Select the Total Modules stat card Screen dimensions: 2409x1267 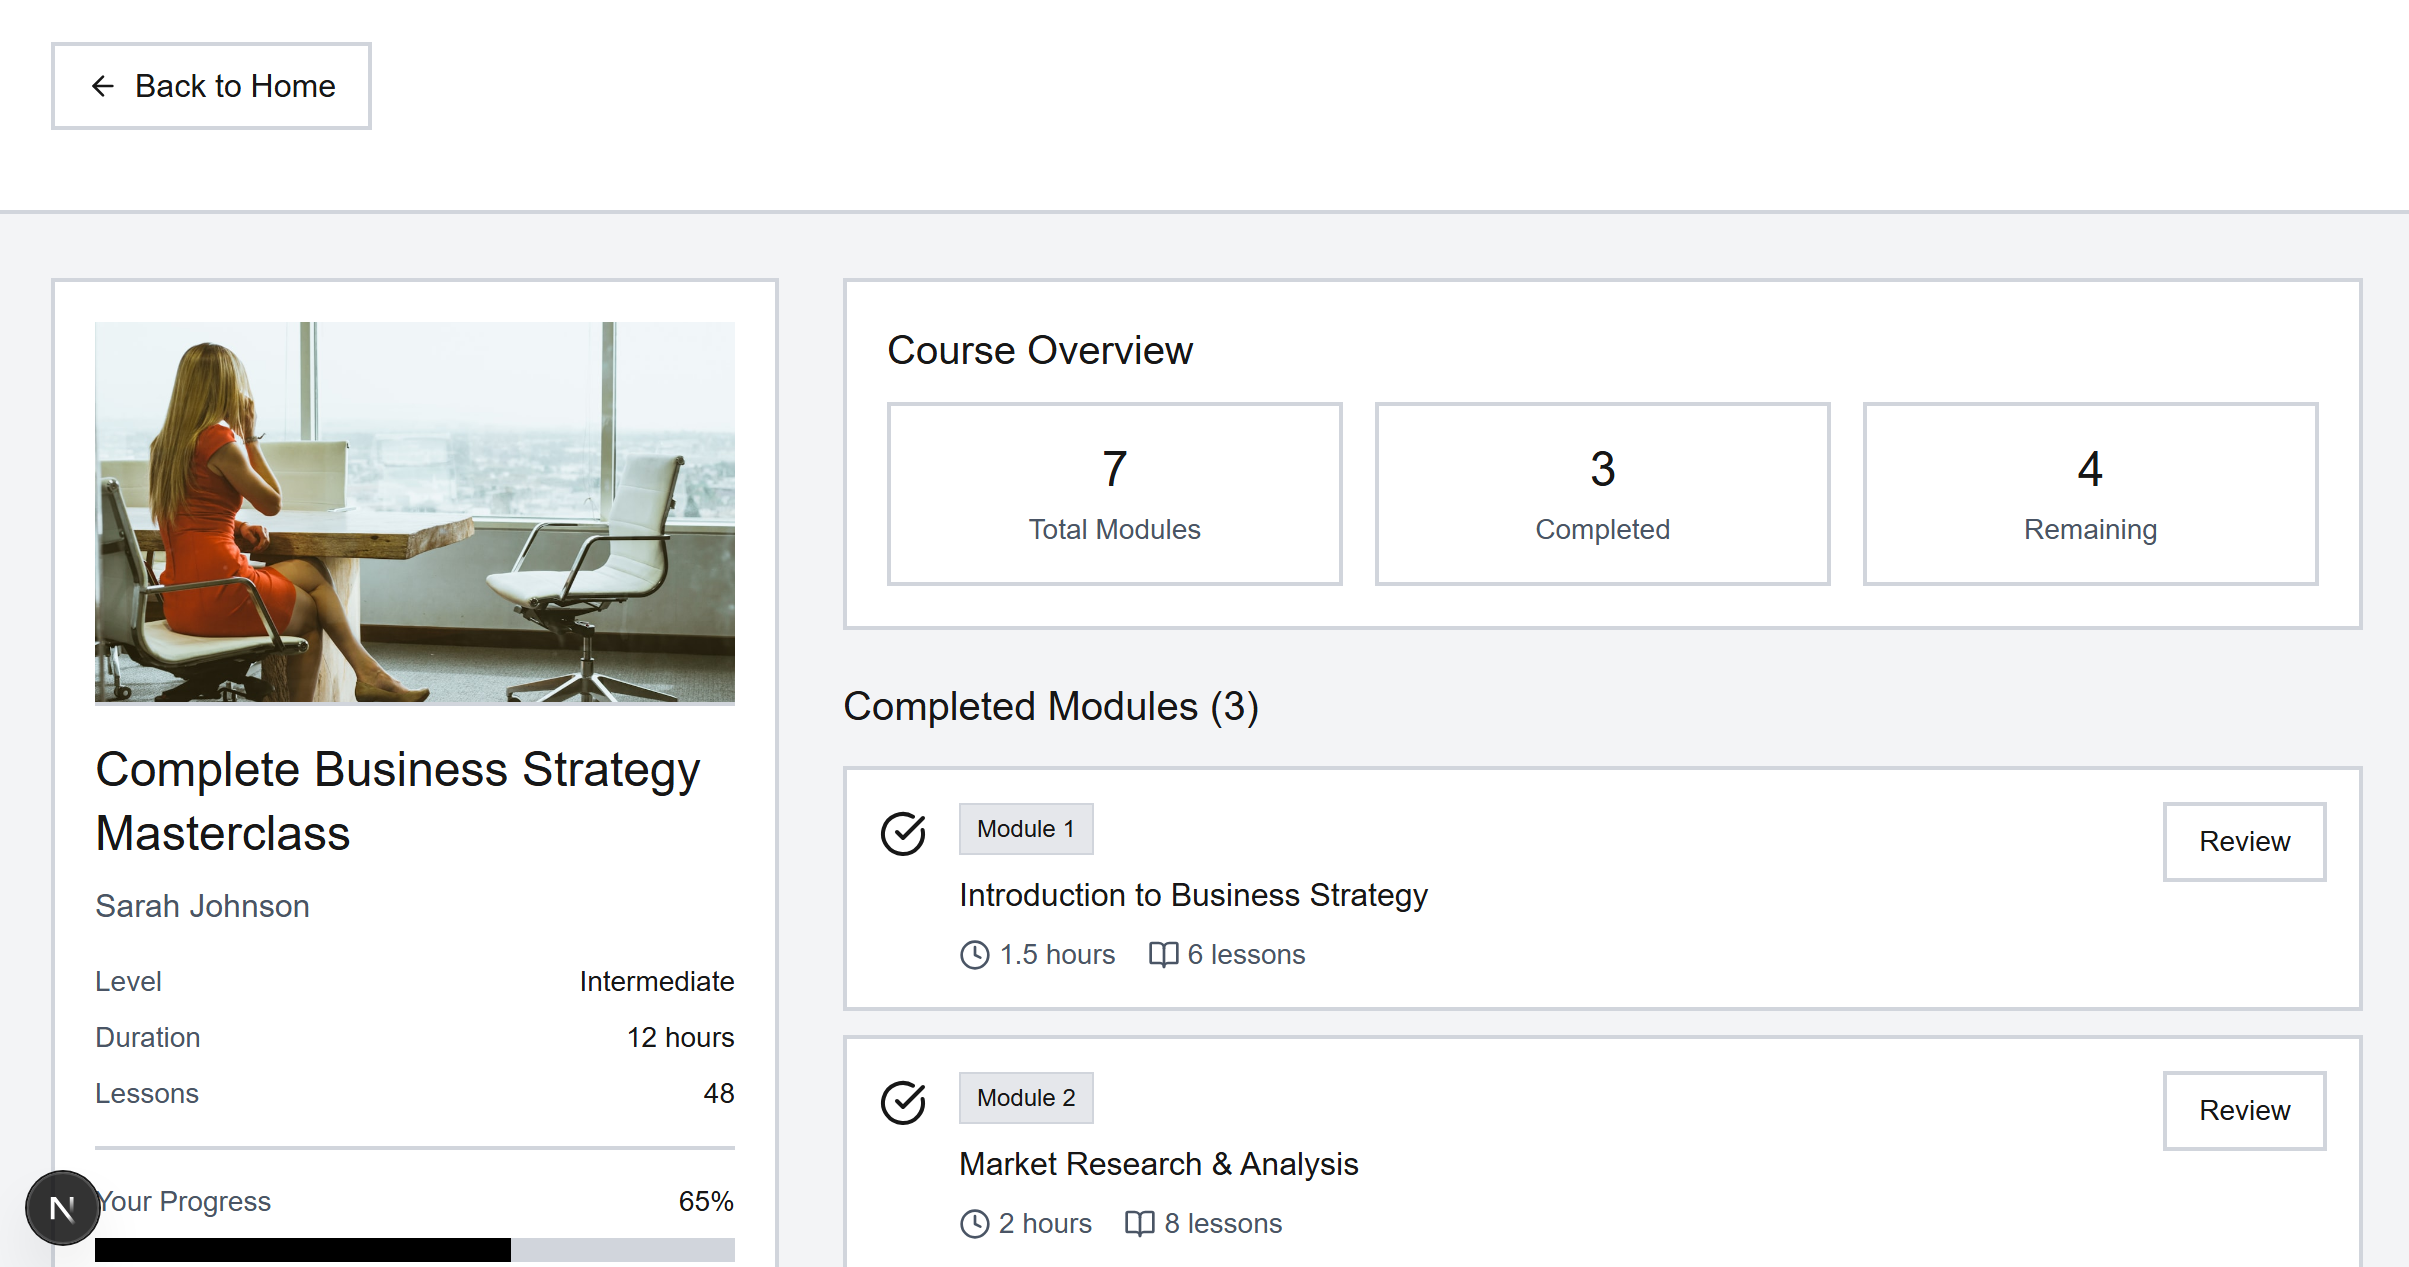(x=1114, y=494)
